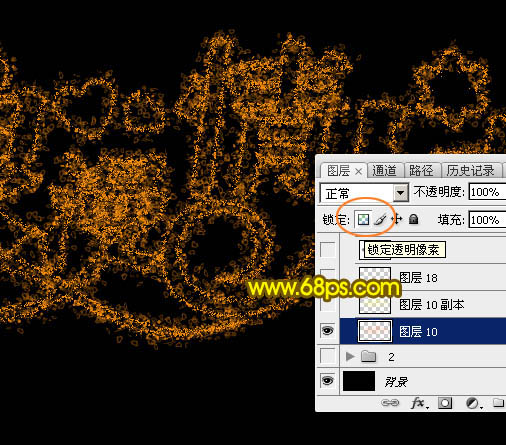This screenshot has width=506, height=445.
Task: Switch to the 历史记录 tab
Action: click(470, 171)
